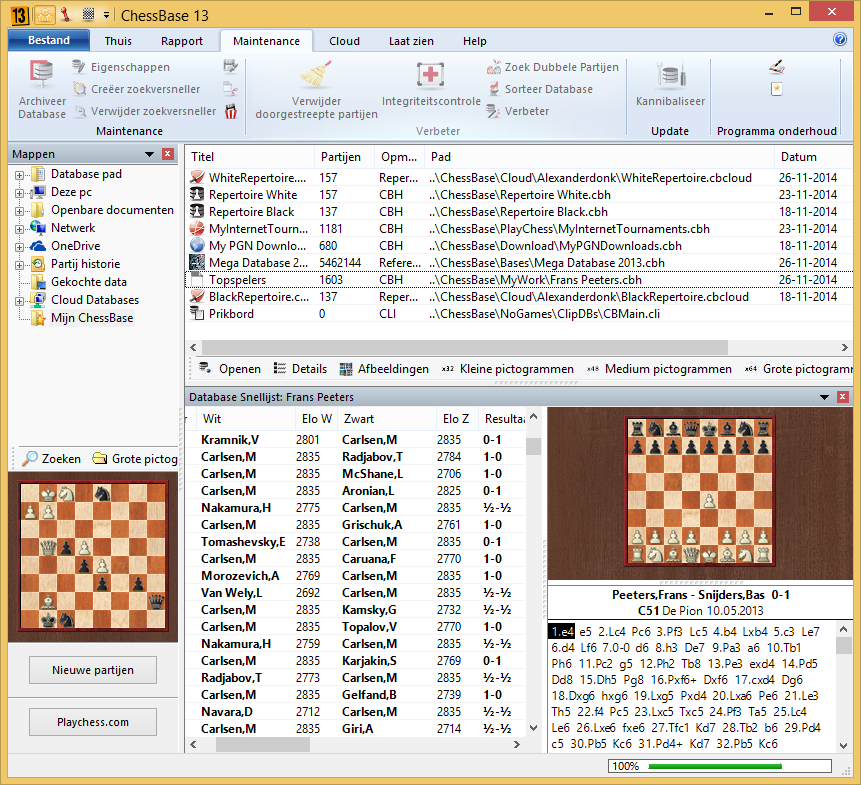861x785 pixels.
Task: Click the Archiveer Database icon
Action: click(42, 75)
